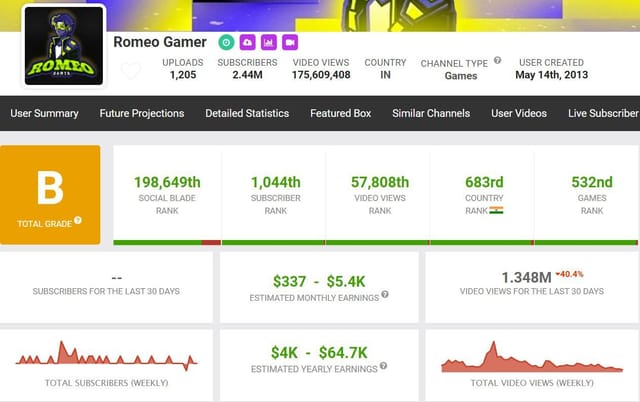The height and width of the screenshot is (402, 640).
Task: Open the Live Subscriber tab
Action: coord(603,113)
